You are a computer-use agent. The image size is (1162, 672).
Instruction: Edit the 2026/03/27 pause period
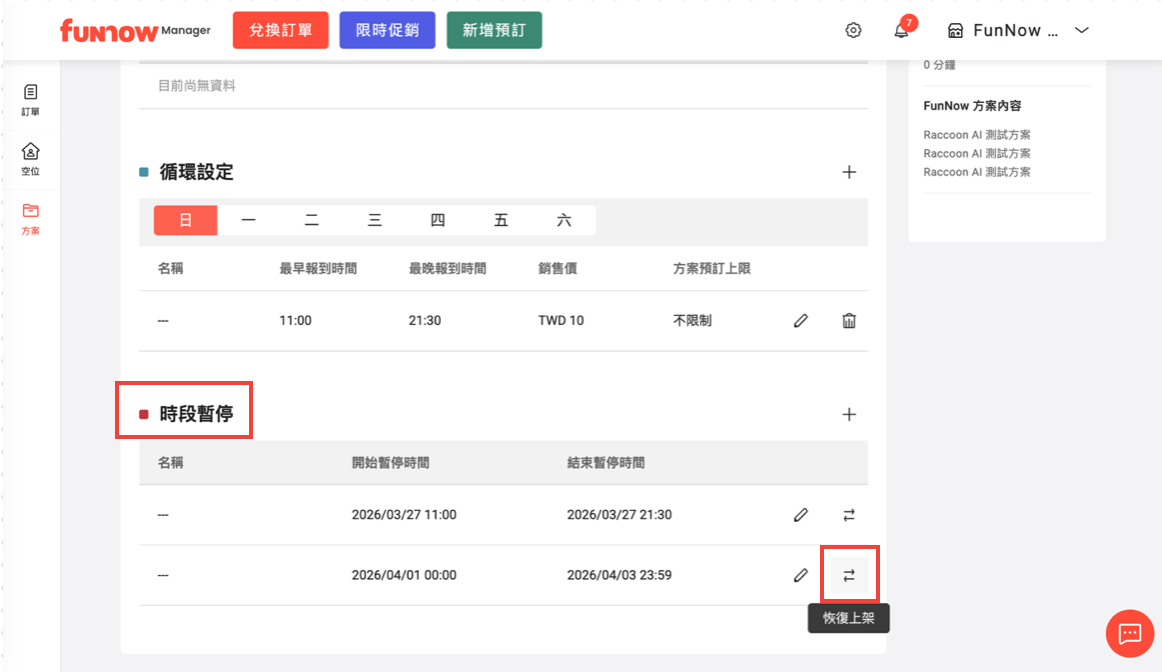tap(800, 515)
